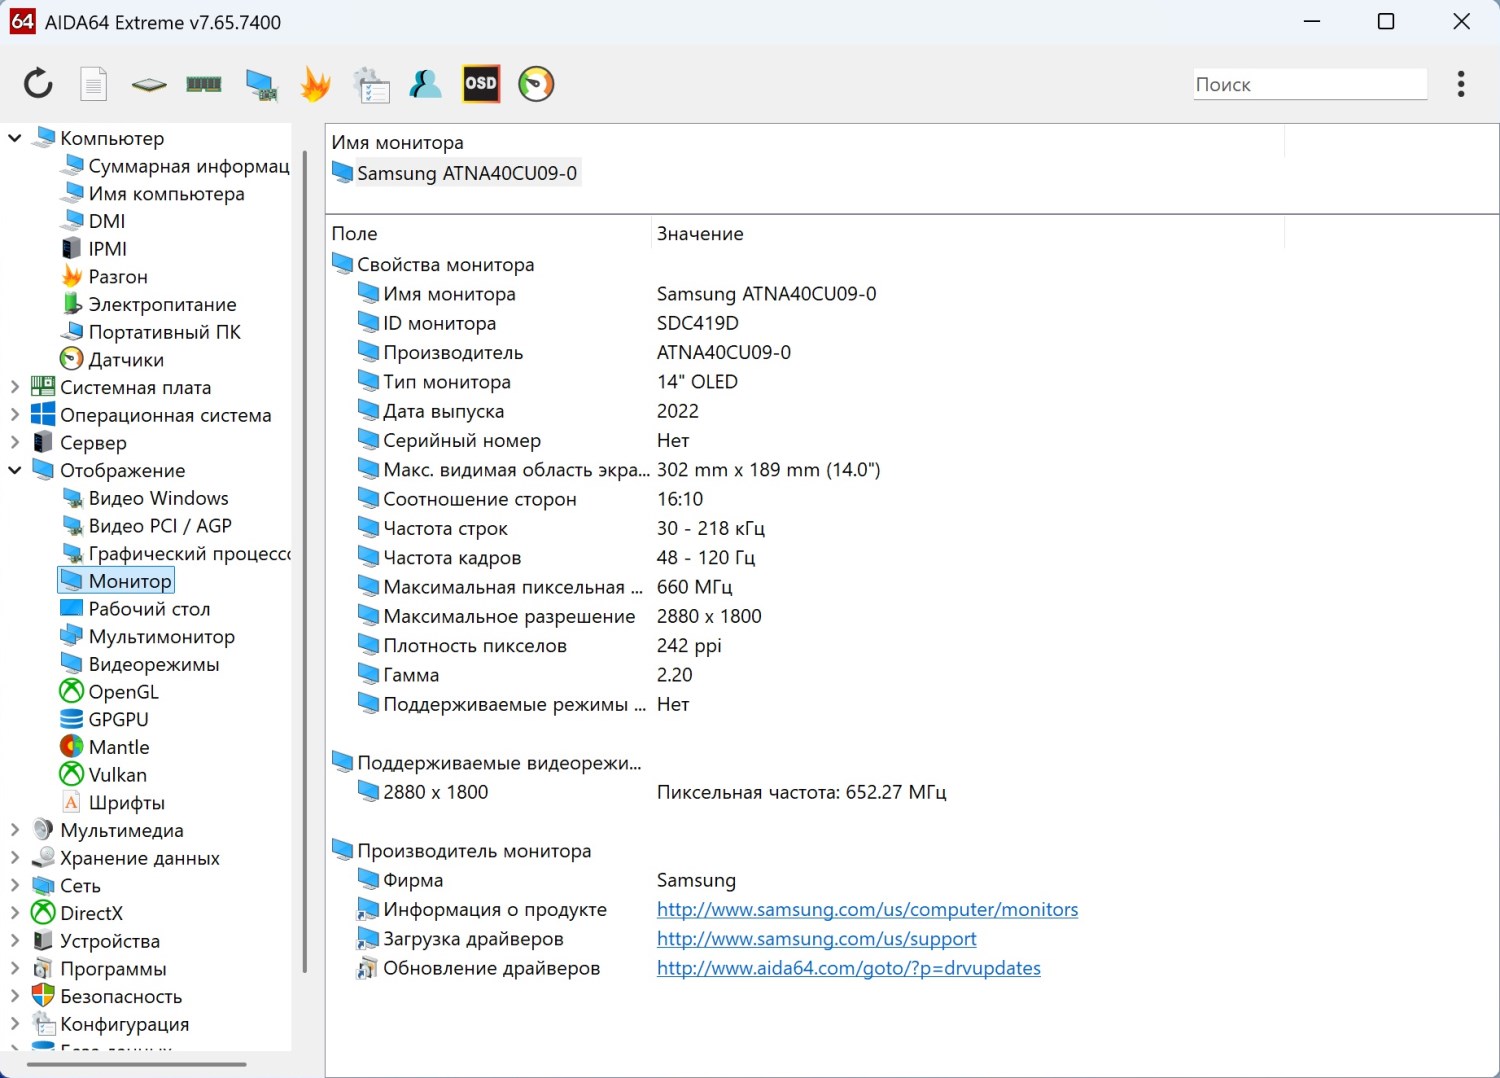
Task: Open the monitor diagnostics toolbar icon
Action: click(x=261, y=84)
